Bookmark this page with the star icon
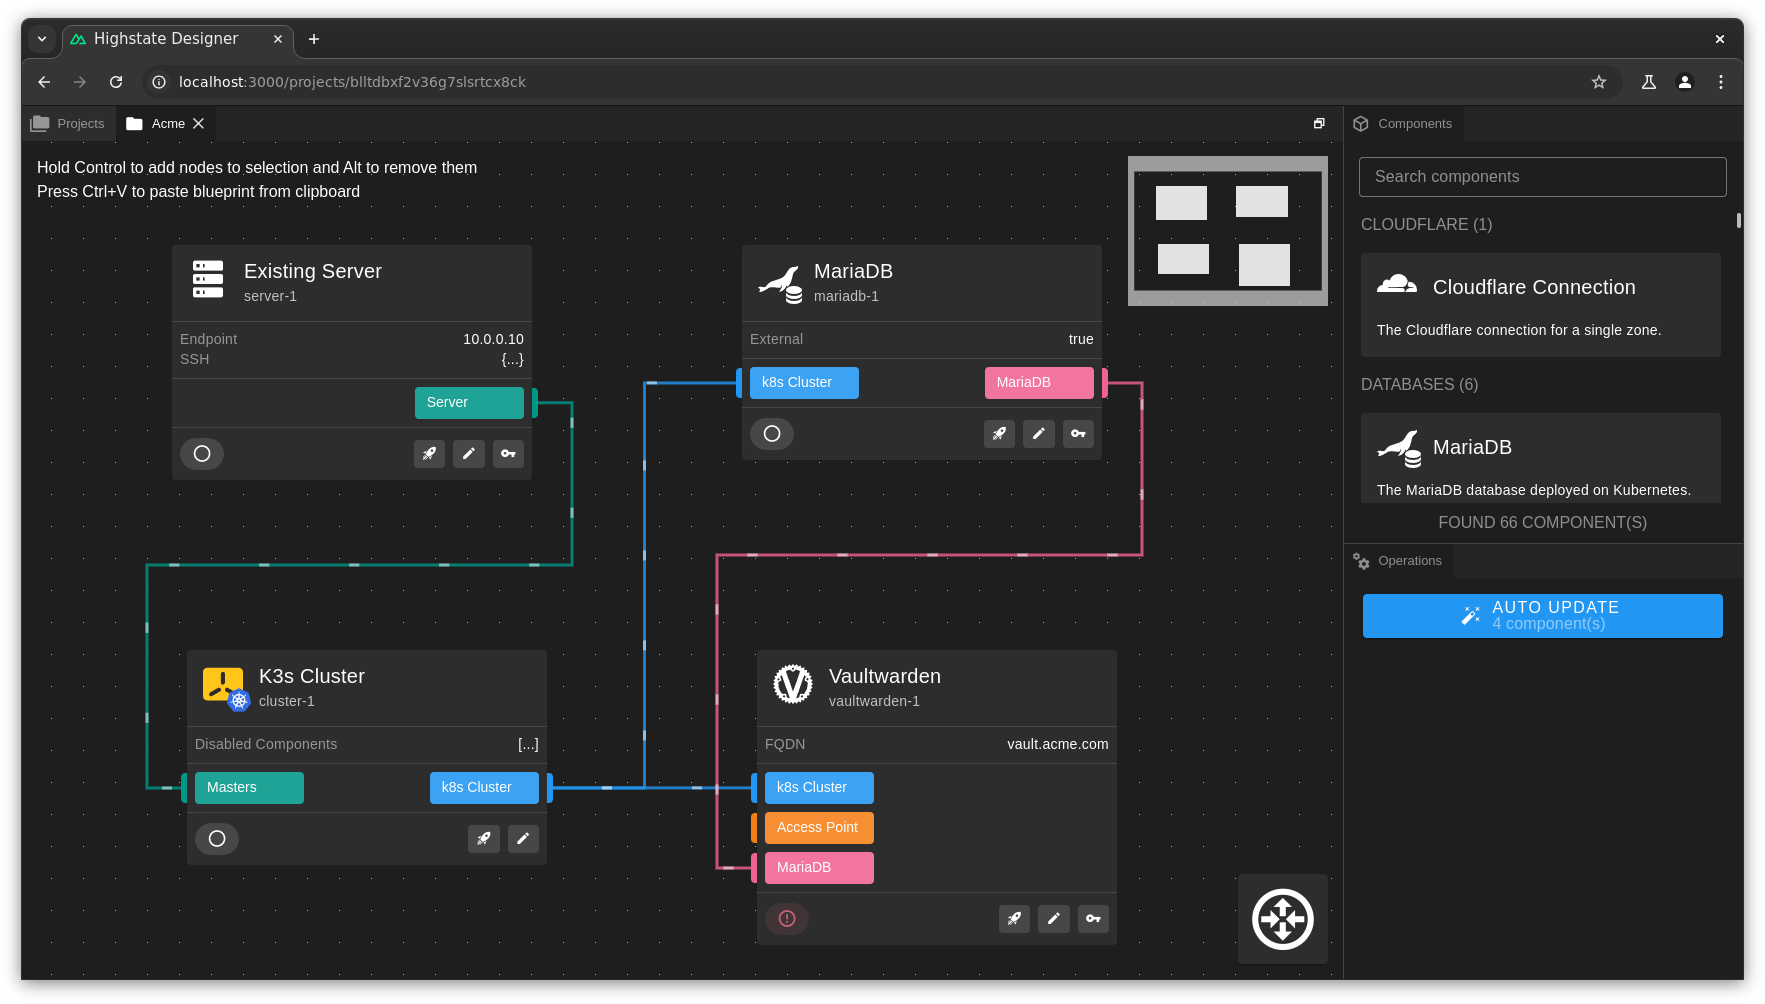Viewport: 1765px width, 1004px height. click(1599, 82)
